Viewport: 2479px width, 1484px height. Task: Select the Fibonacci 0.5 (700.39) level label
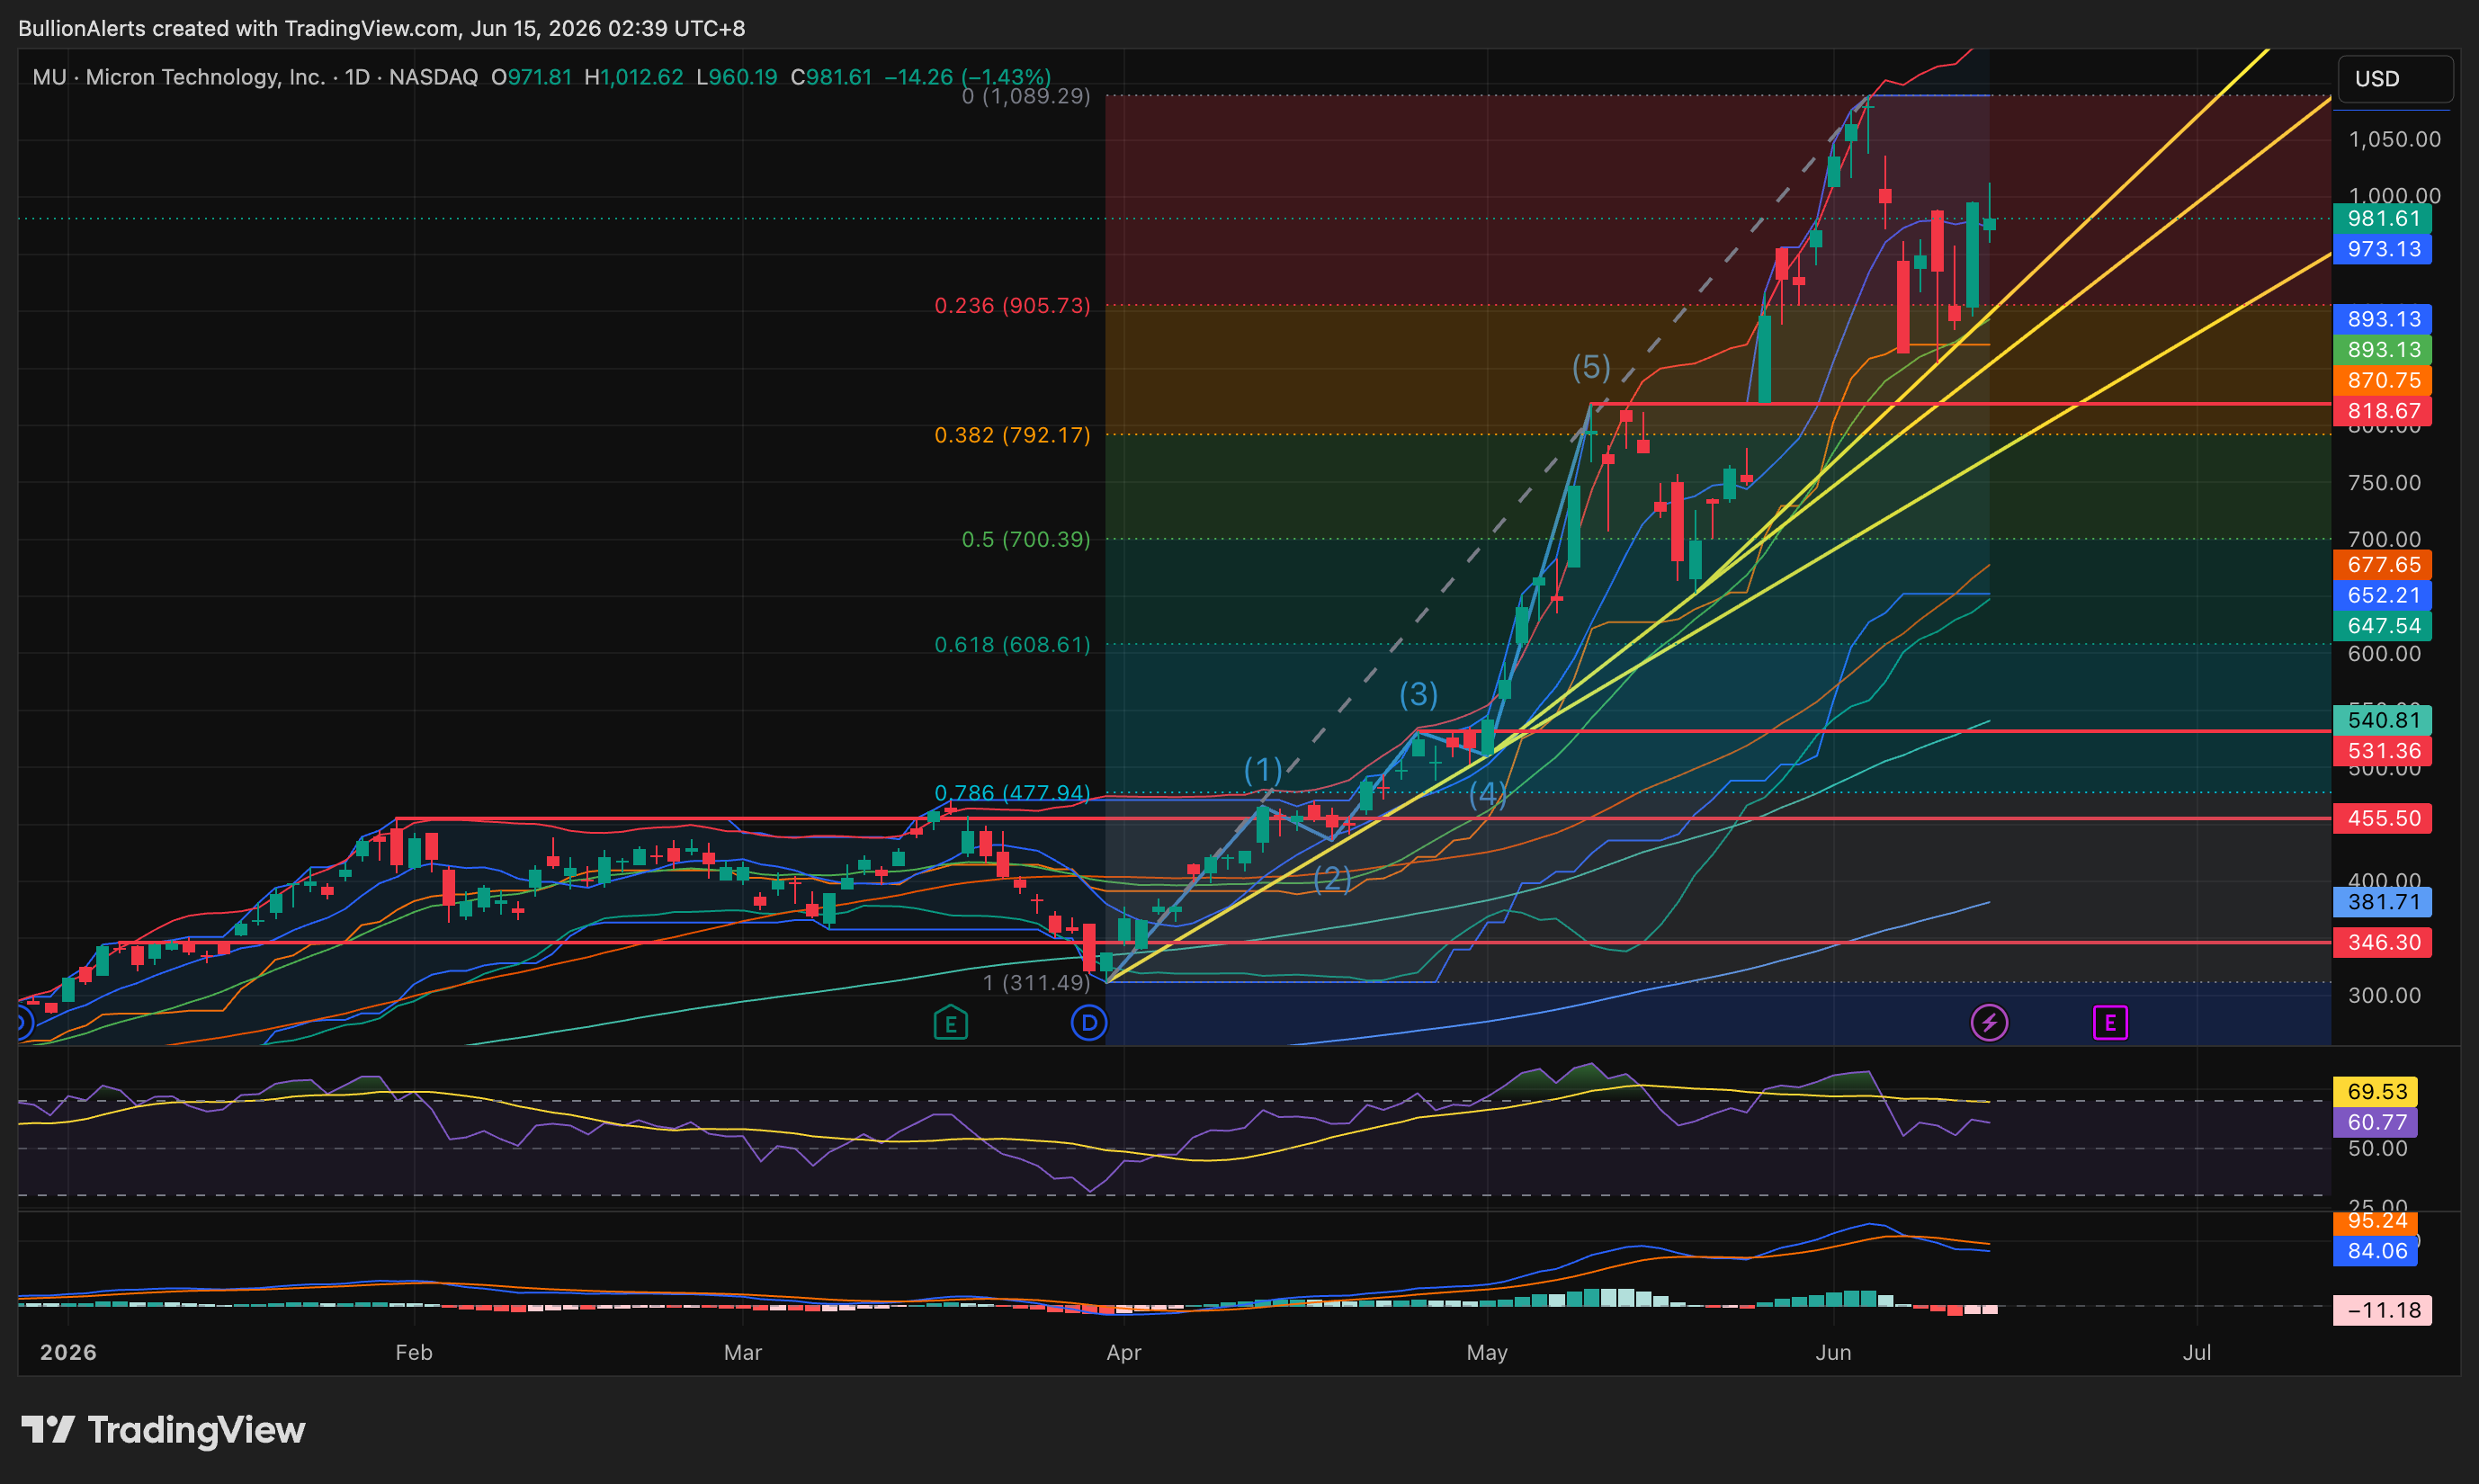pyautogui.click(x=1026, y=540)
